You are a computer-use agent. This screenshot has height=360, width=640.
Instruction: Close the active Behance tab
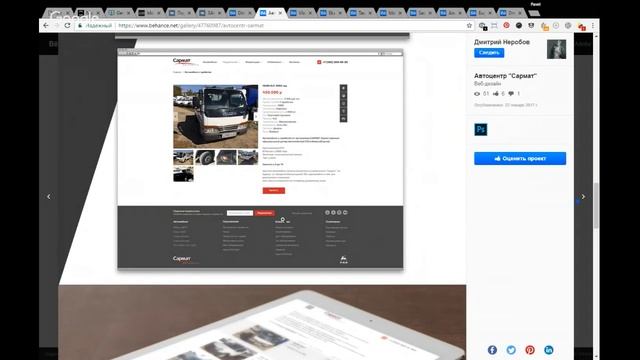280,13
